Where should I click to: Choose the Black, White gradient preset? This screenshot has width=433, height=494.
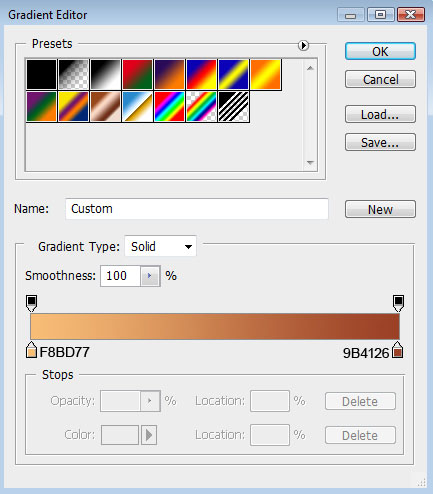click(105, 74)
